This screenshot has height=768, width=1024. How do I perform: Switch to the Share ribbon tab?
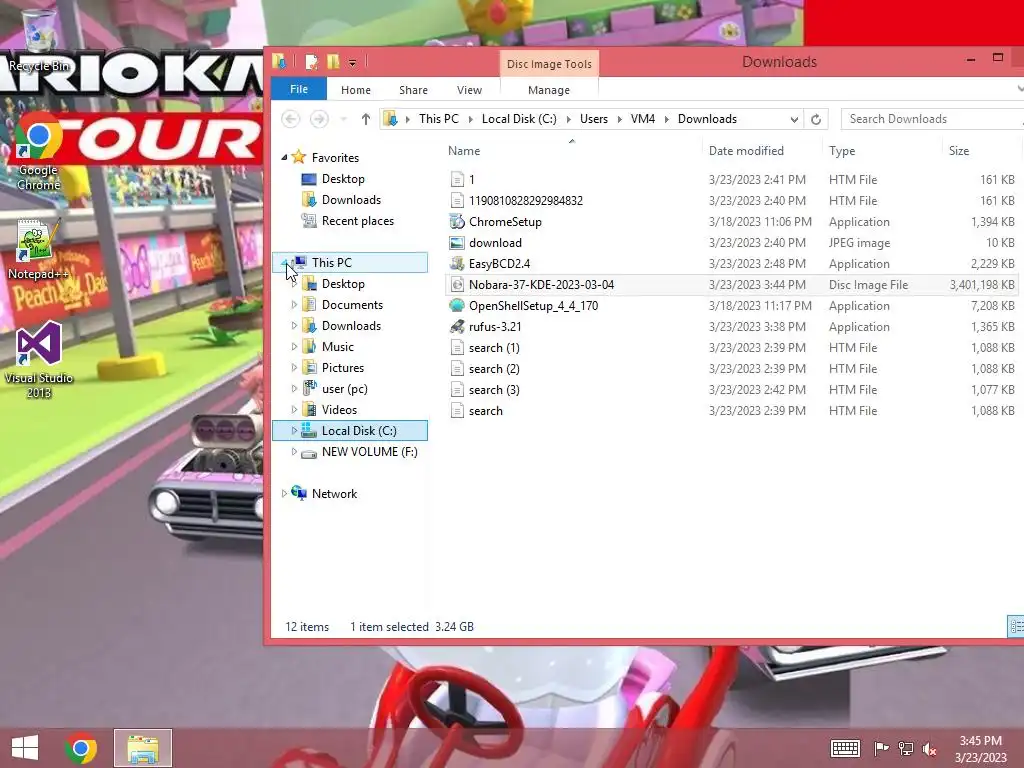(x=413, y=89)
